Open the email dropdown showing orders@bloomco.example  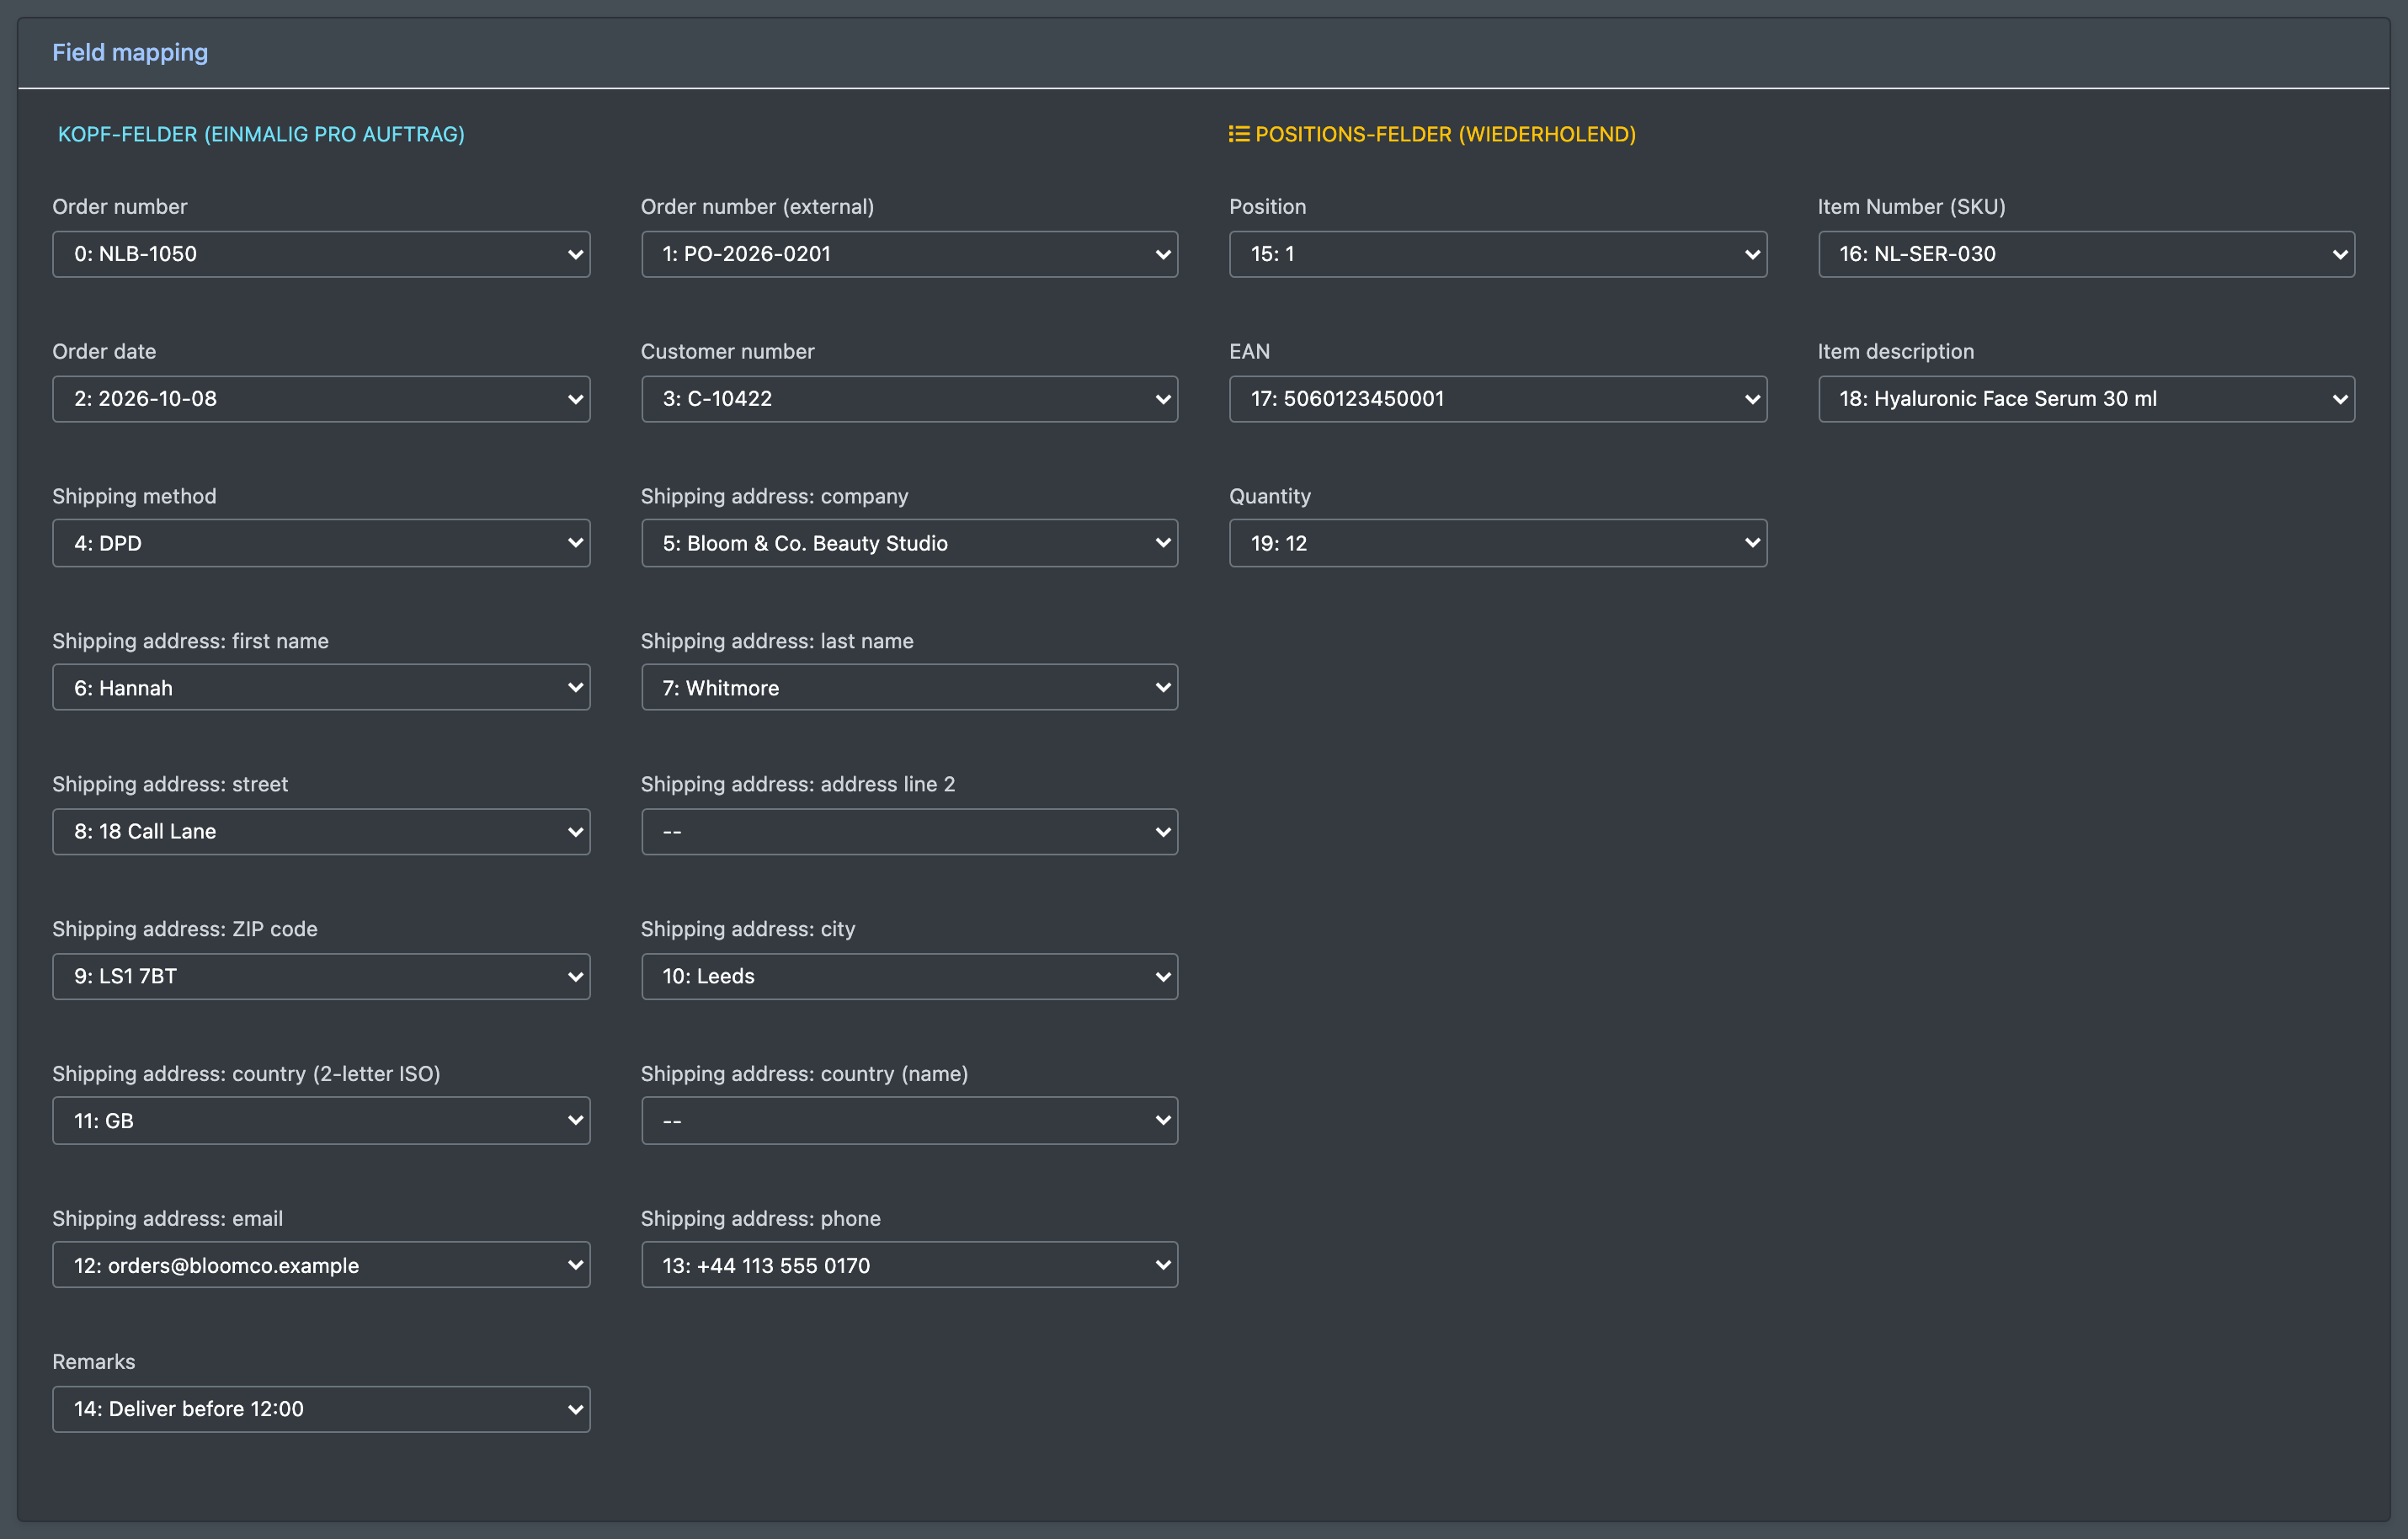321,1265
